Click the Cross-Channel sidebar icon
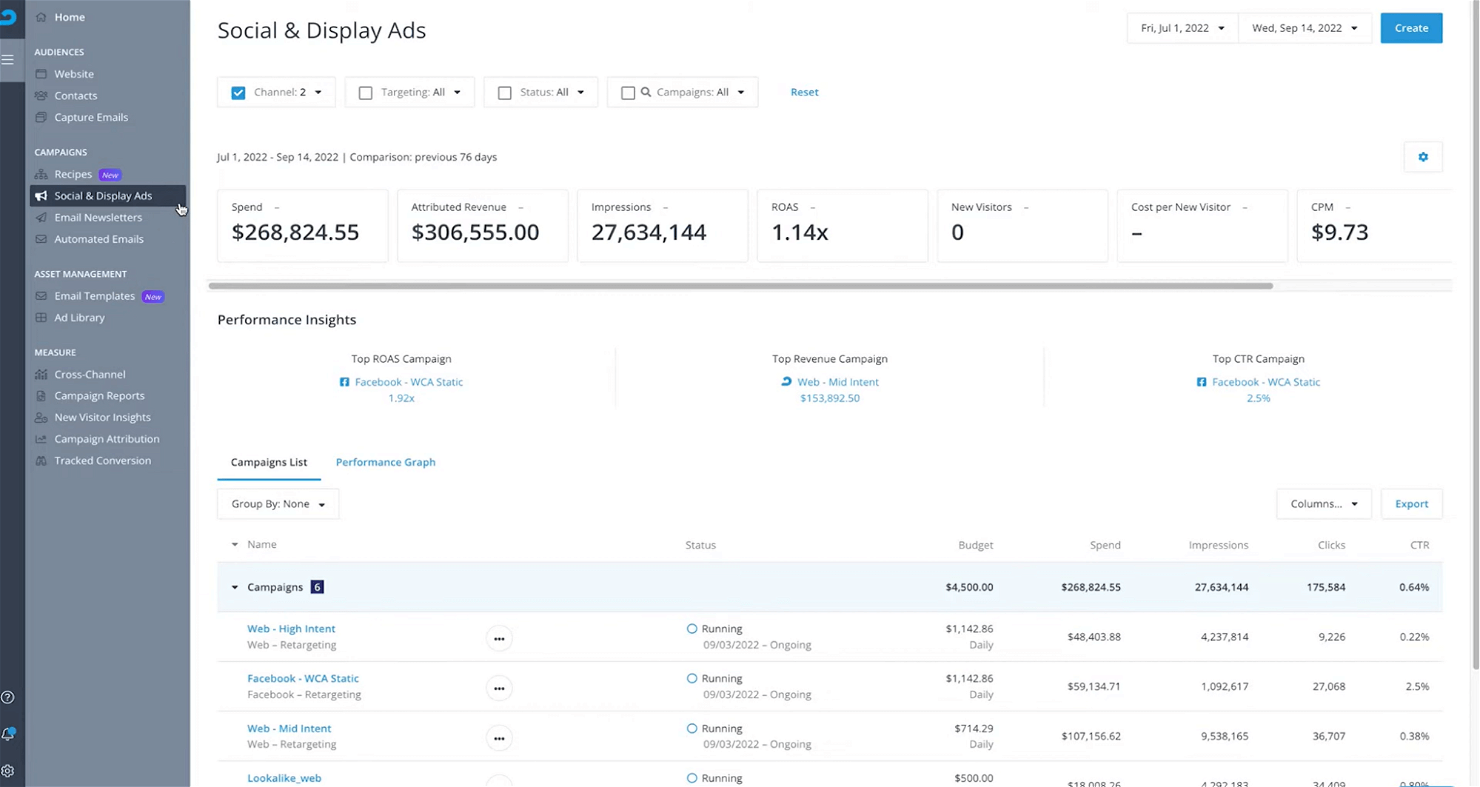1480x787 pixels. coord(41,374)
